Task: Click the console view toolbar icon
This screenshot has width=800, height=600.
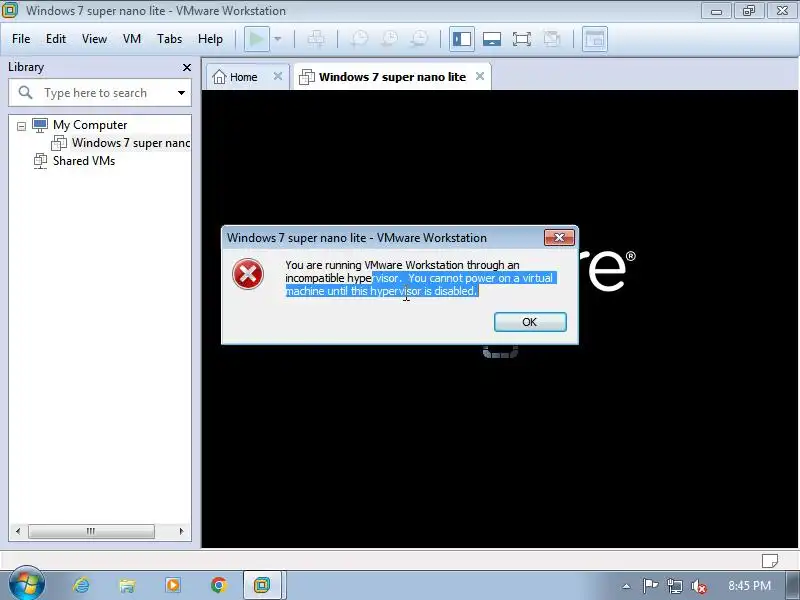Action: point(594,39)
